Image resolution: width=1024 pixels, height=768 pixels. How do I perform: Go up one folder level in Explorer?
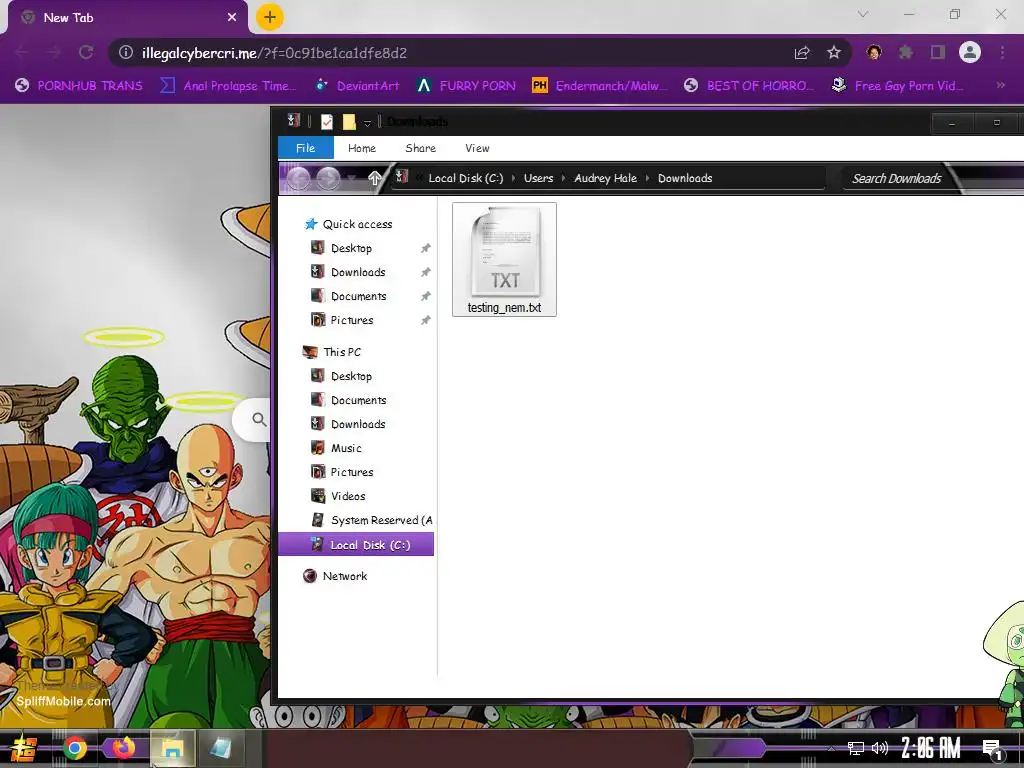coord(374,178)
